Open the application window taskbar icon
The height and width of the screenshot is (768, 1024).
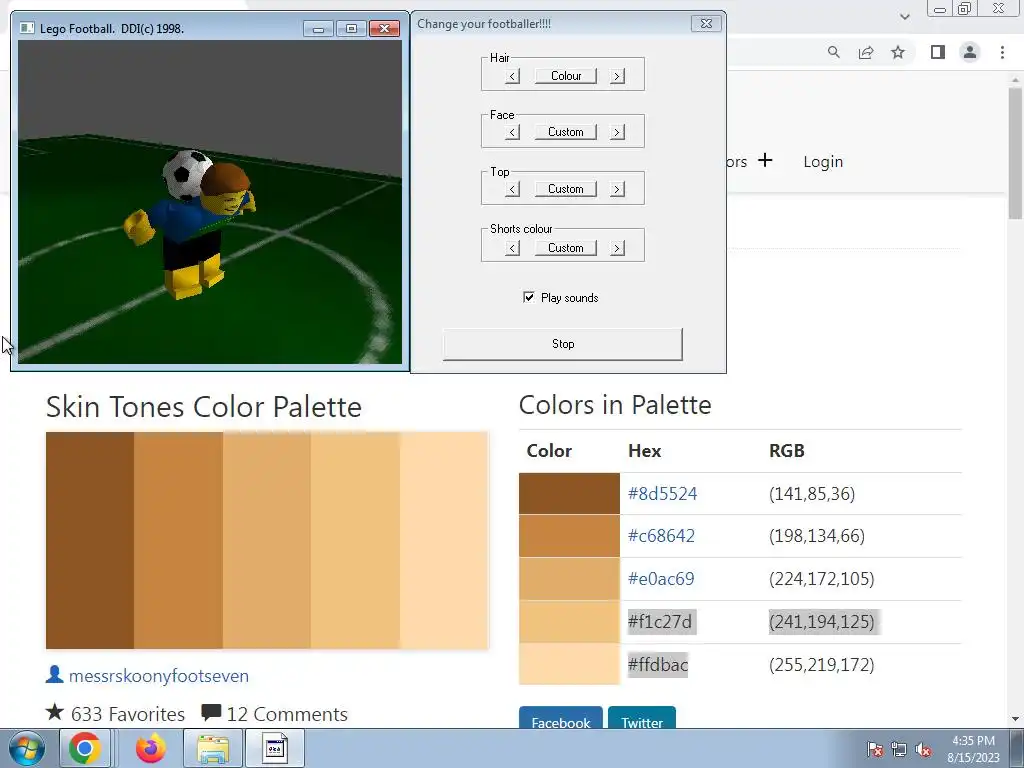tap(275, 748)
